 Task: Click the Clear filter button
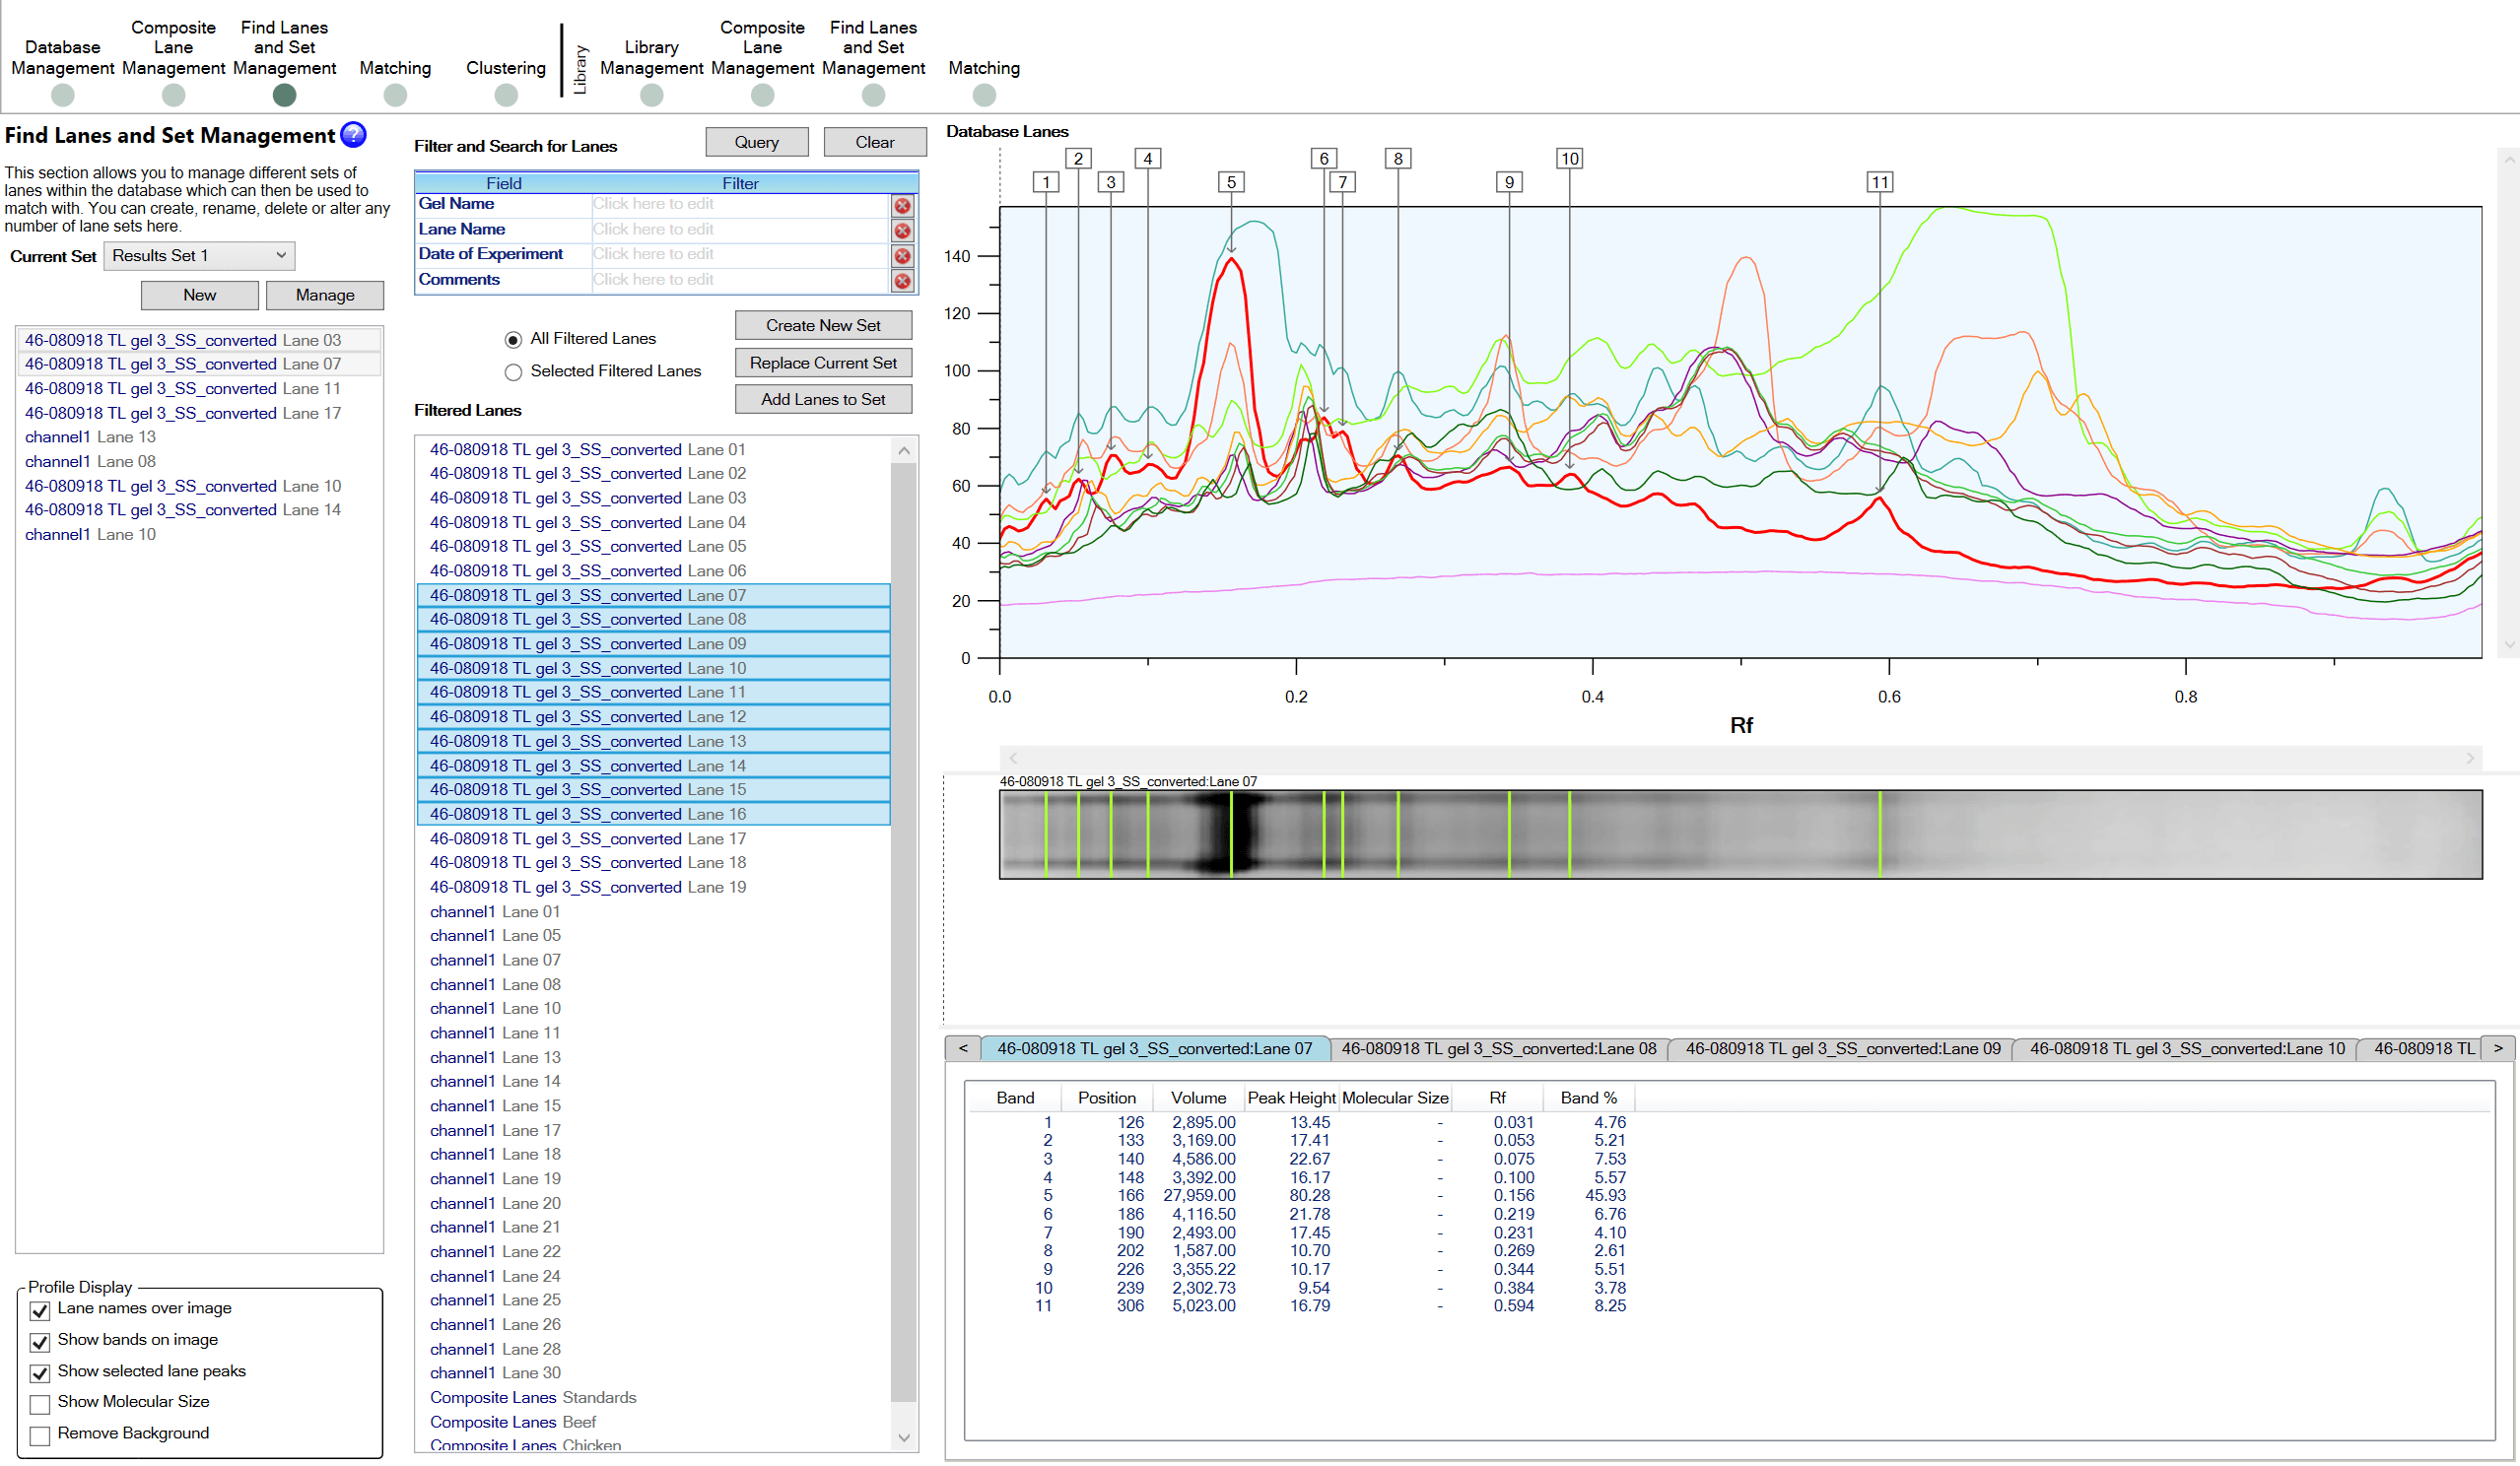pos(874,142)
